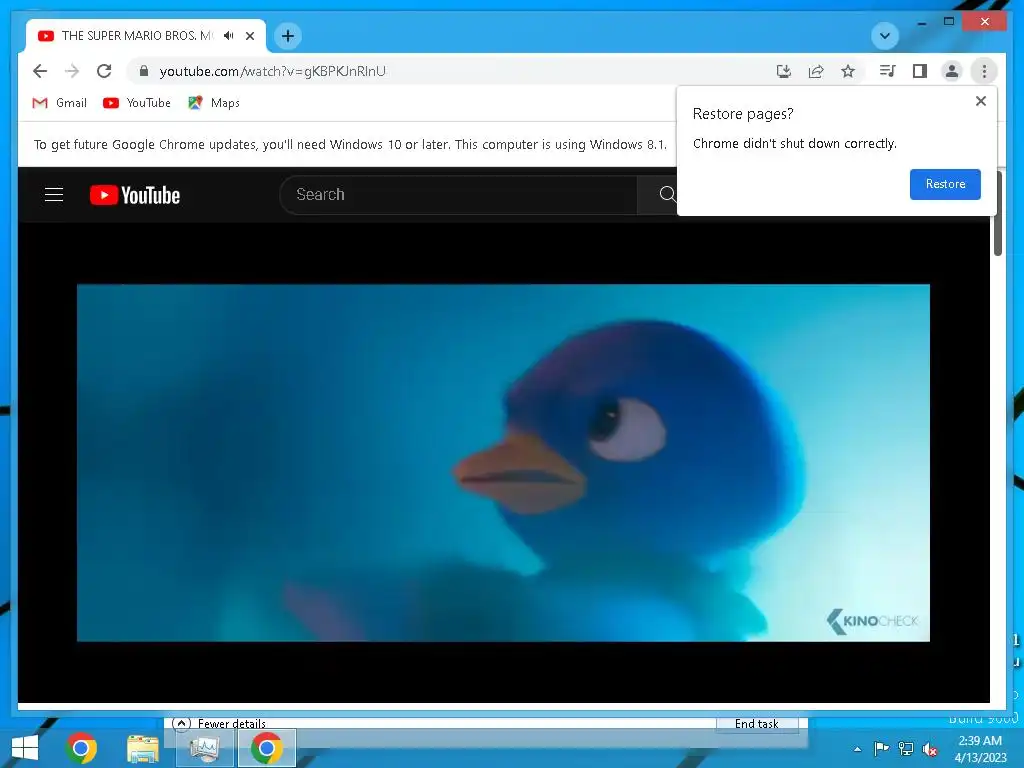This screenshot has height=768, width=1024.
Task: Close the Super Mario Bros tab
Action: tap(249, 36)
